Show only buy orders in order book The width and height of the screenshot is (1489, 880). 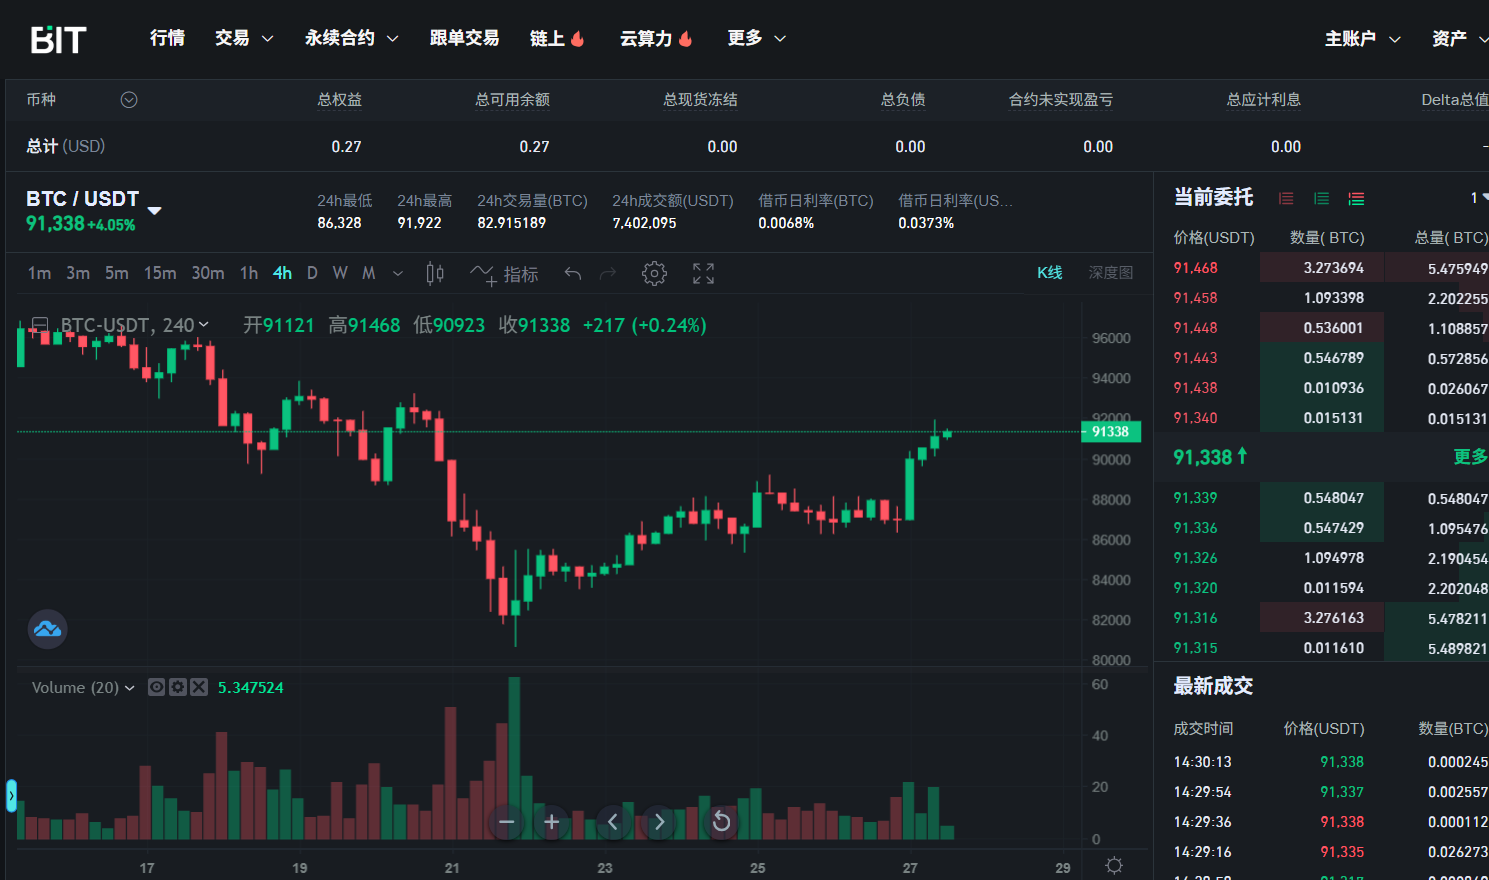click(1321, 198)
